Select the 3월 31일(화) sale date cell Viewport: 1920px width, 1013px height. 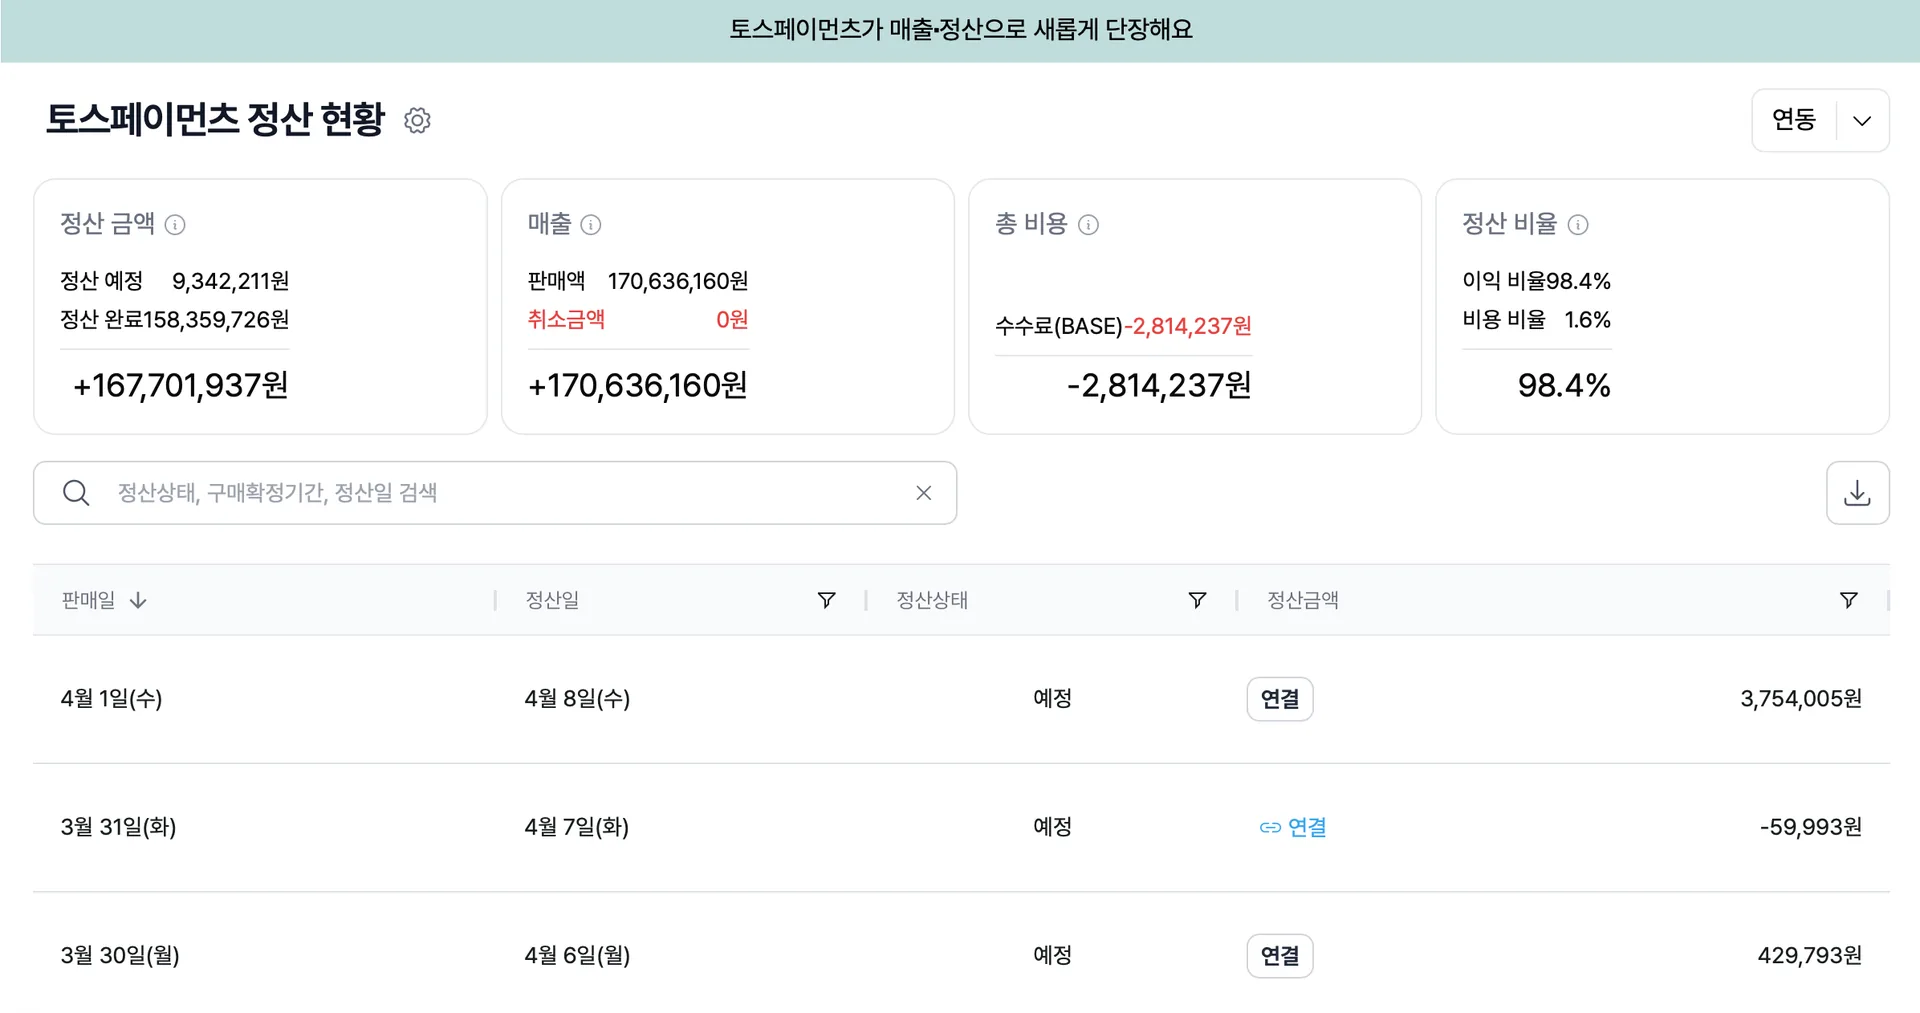coord(118,827)
